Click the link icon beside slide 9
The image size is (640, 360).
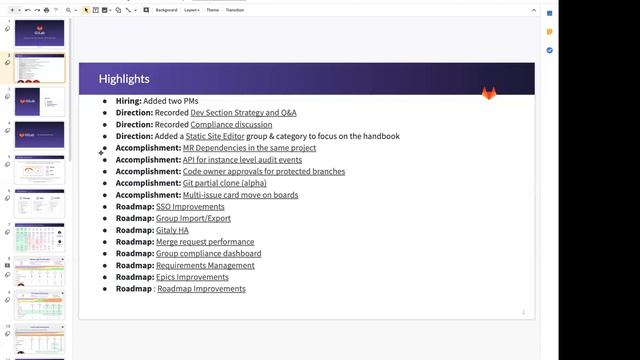7,300
